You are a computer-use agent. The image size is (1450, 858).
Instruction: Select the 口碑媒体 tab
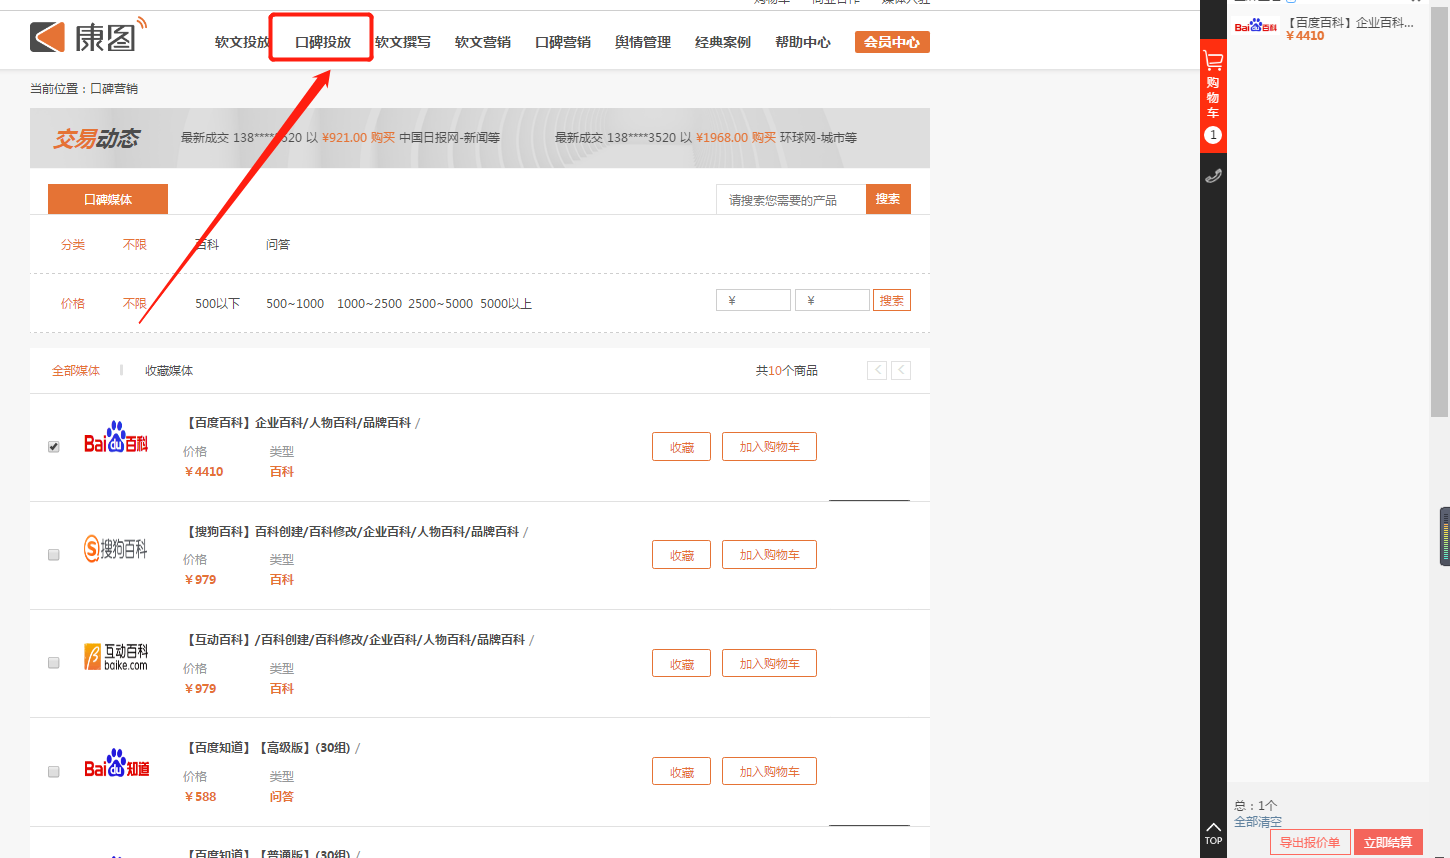click(108, 199)
